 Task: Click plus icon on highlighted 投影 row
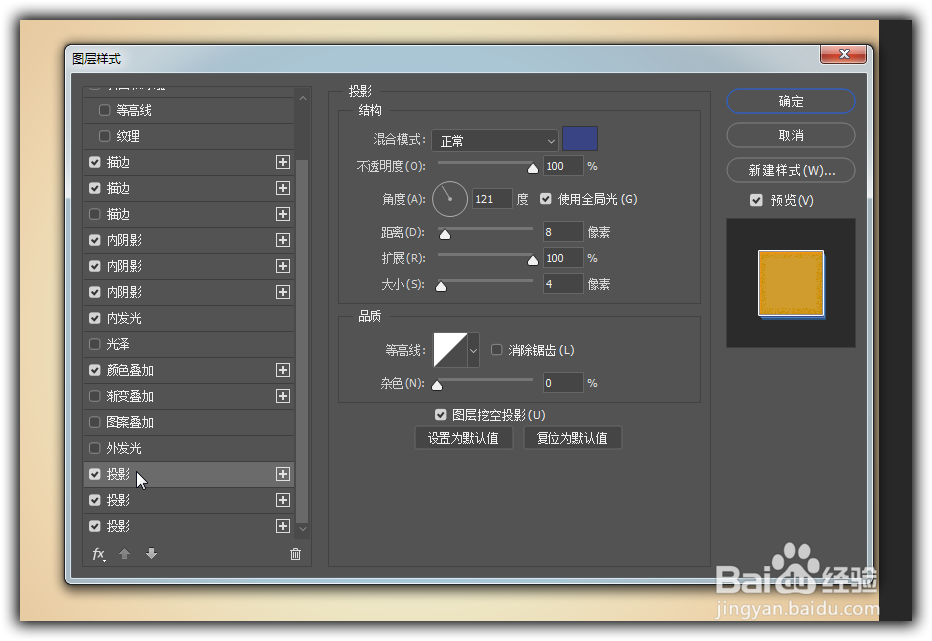(283, 474)
